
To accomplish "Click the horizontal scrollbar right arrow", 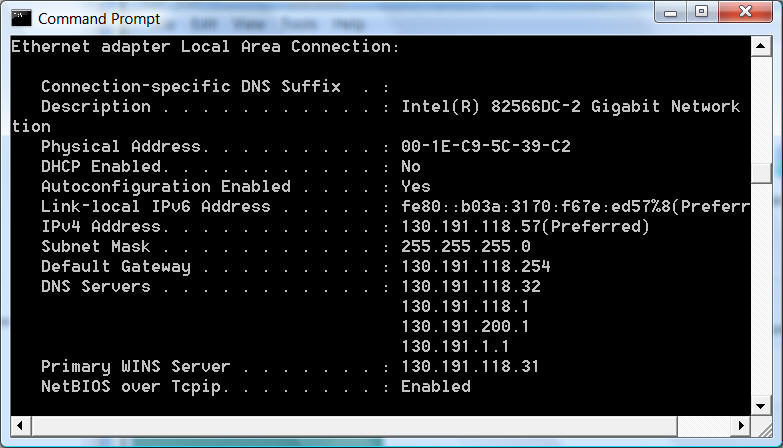I will pyautogui.click(x=741, y=426).
